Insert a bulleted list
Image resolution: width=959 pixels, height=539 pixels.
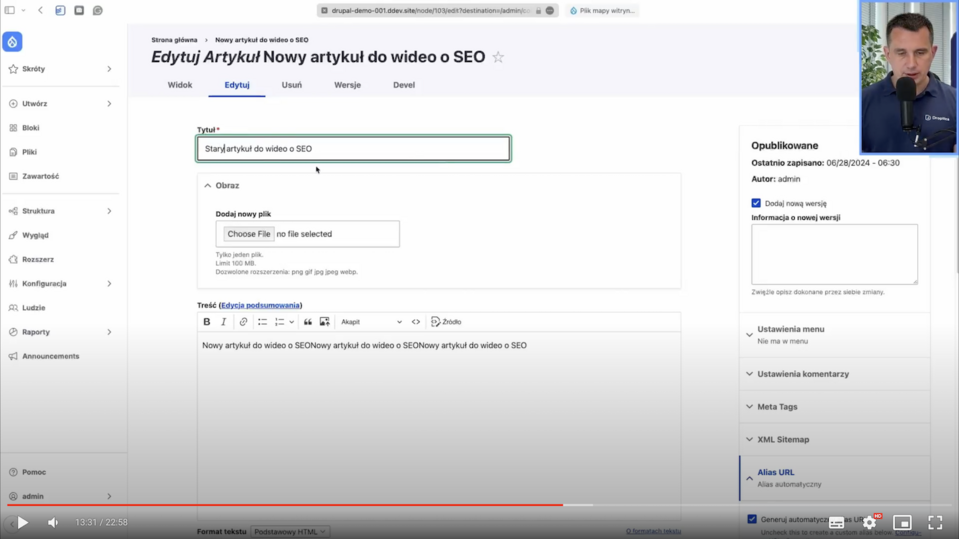(x=262, y=322)
